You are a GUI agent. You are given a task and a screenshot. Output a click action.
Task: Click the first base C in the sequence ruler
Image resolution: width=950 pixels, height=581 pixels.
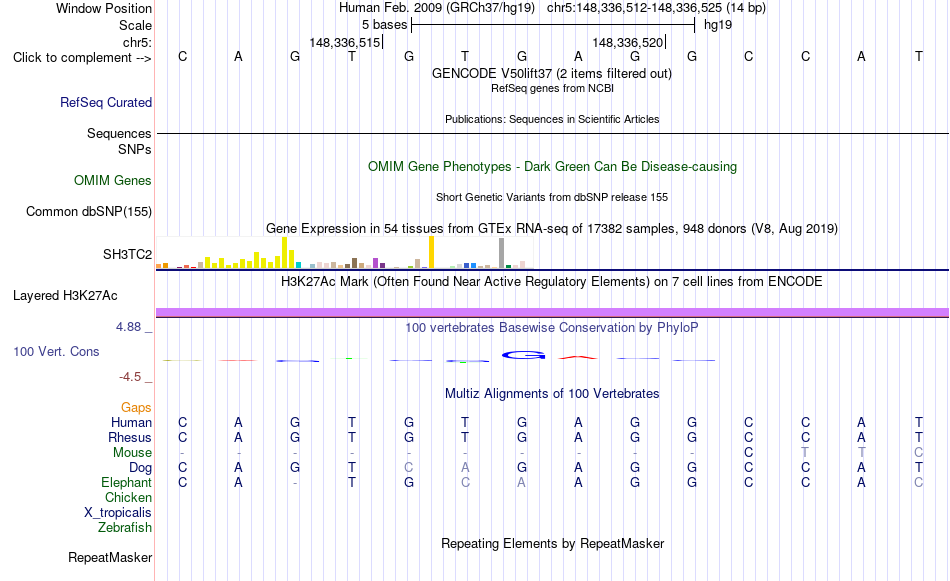[x=182, y=56]
